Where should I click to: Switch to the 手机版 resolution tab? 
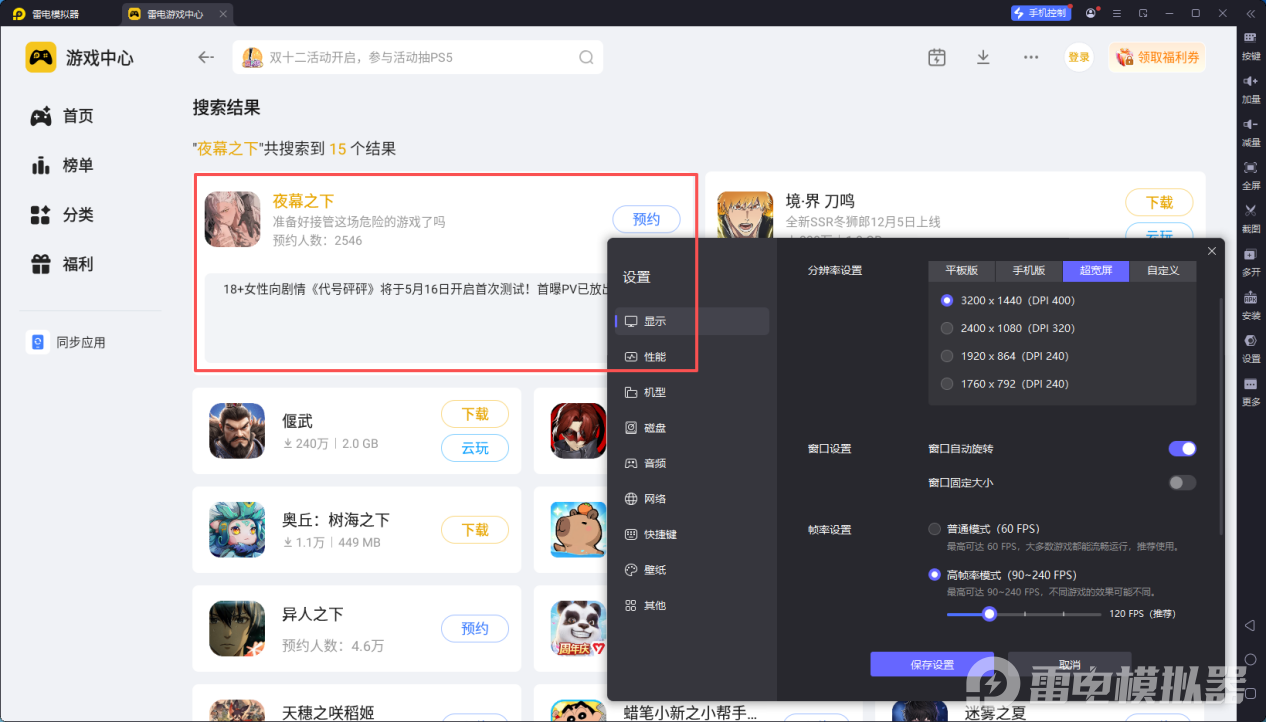coord(1029,270)
